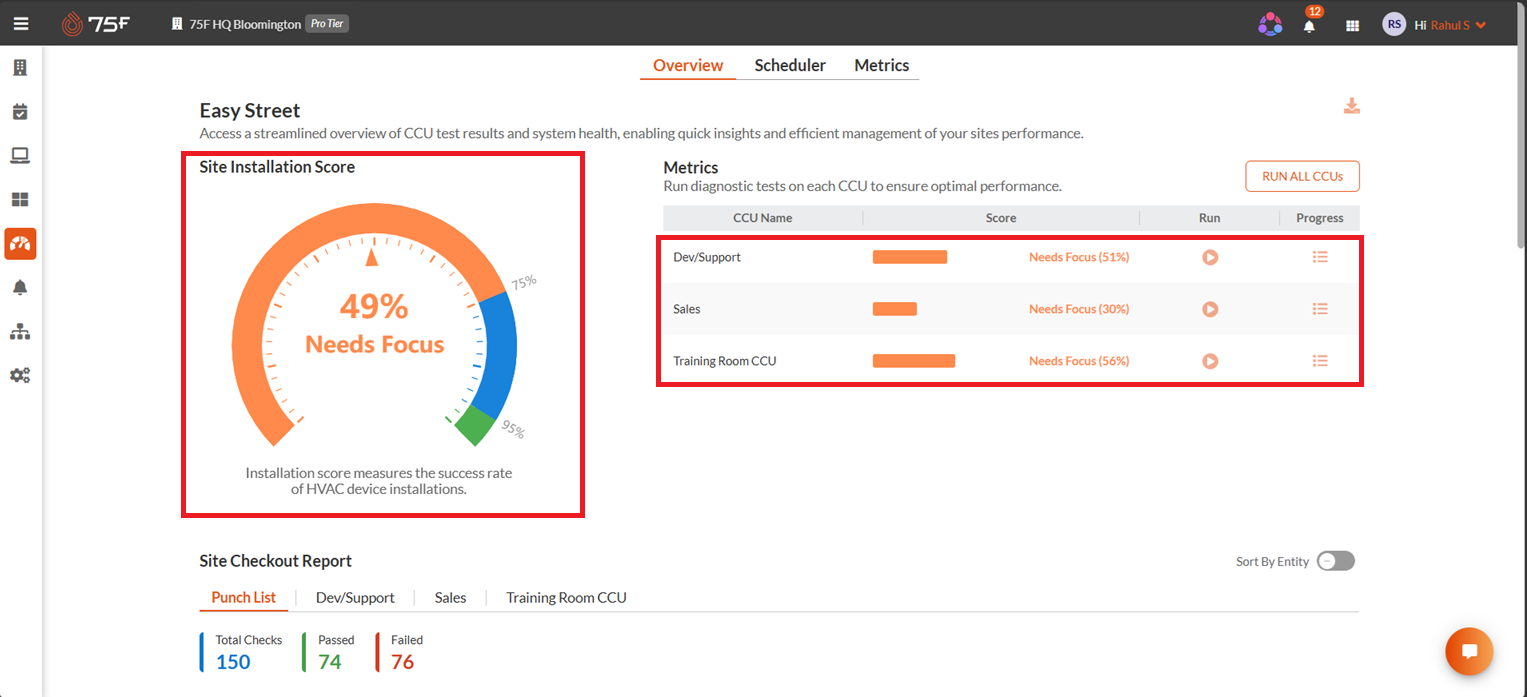Expand the user dropdown arrow next to Rahul S

1481,26
